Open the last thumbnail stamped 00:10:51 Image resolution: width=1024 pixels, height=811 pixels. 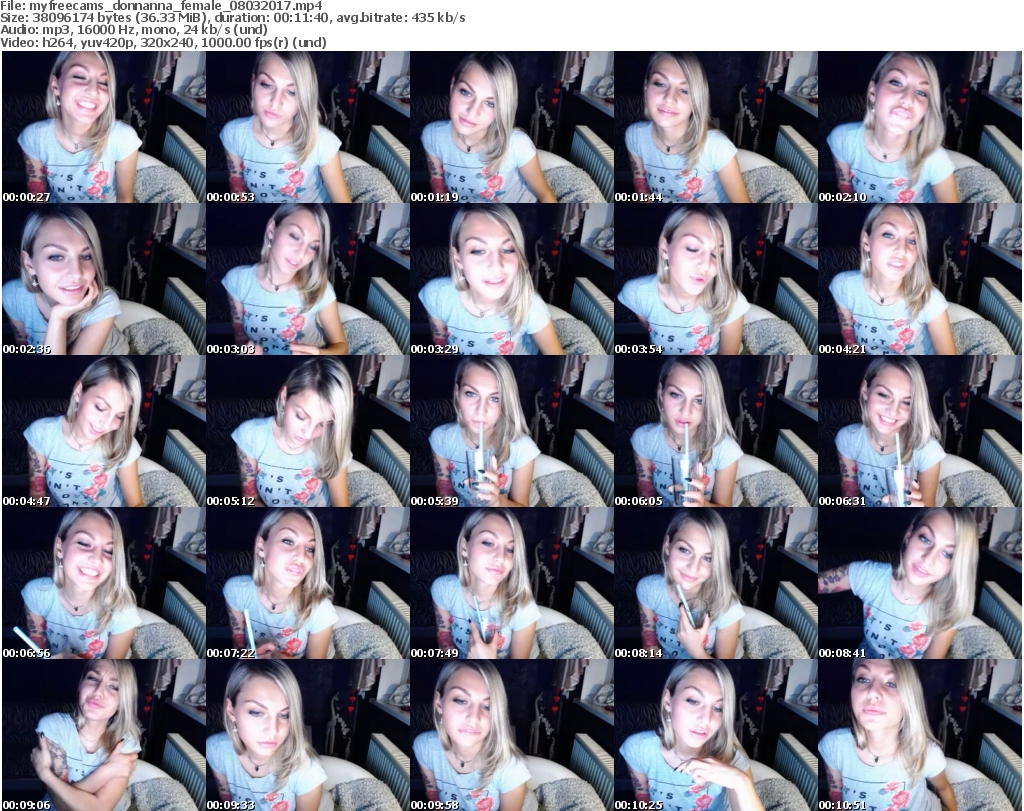pyautogui.click(x=920, y=735)
